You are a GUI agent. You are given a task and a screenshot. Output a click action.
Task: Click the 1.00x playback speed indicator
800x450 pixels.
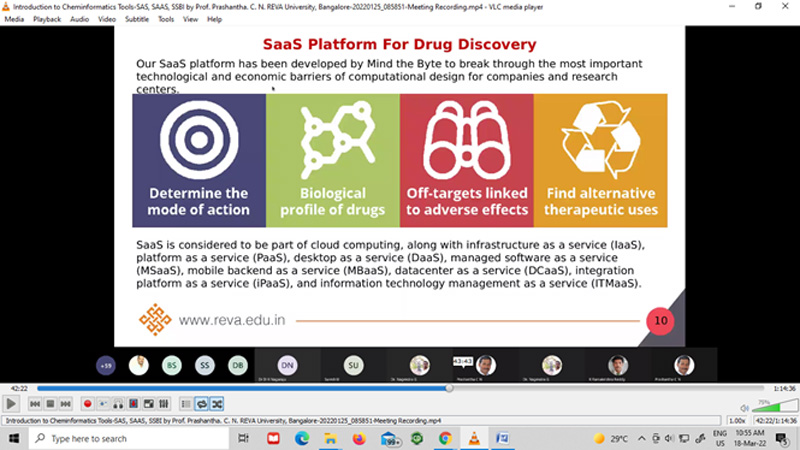click(x=737, y=421)
